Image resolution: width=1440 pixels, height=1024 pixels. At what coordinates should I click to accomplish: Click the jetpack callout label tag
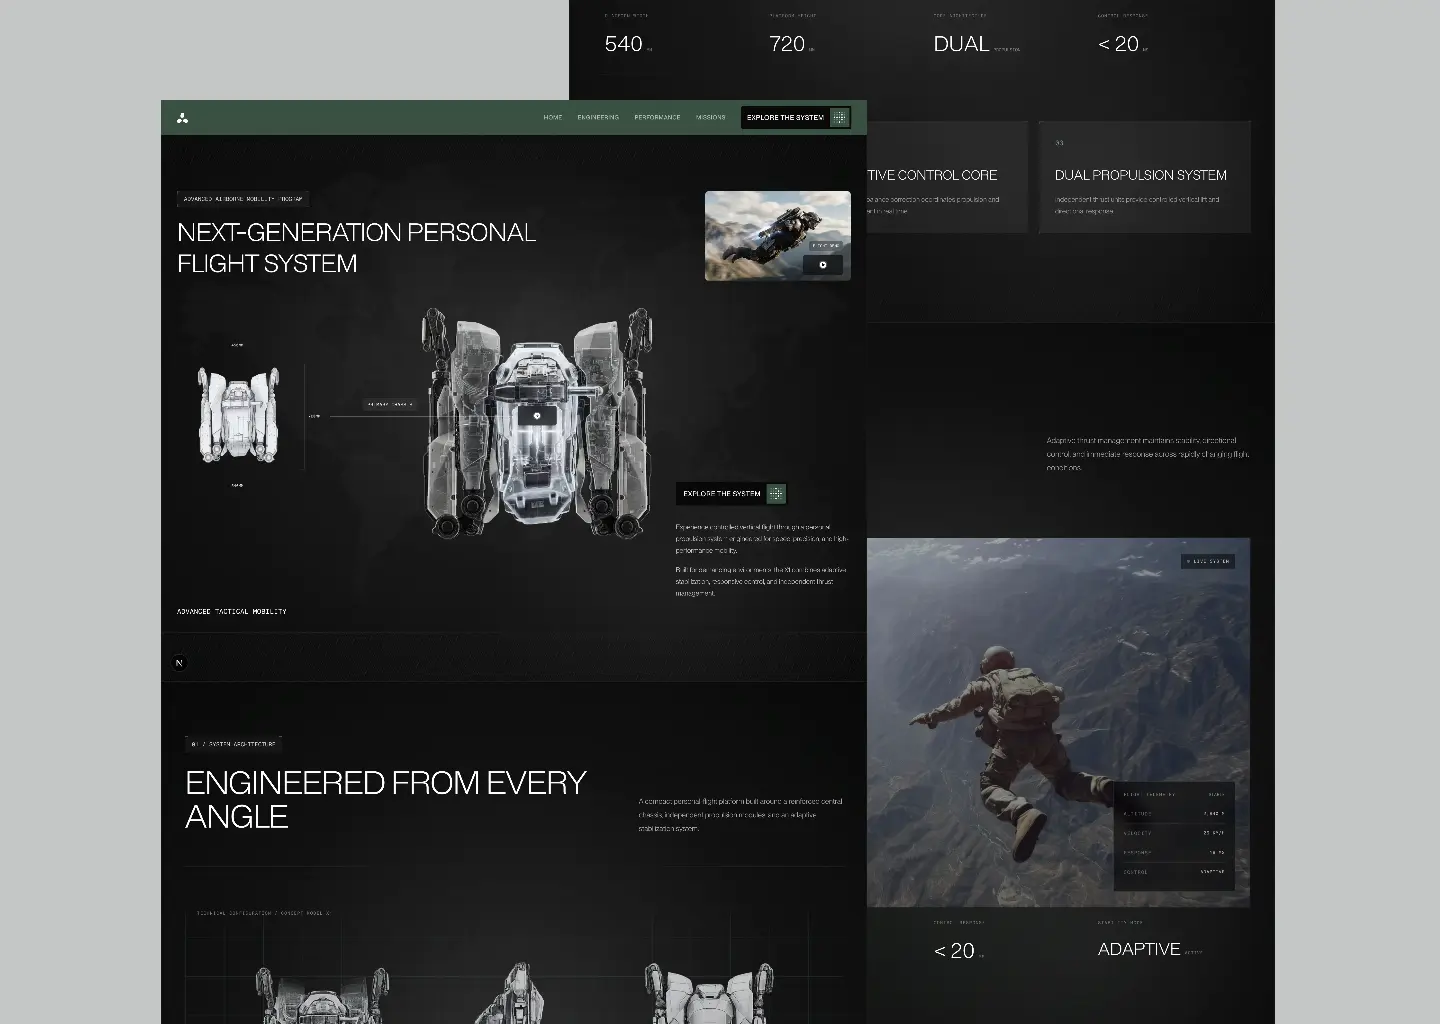(390, 404)
